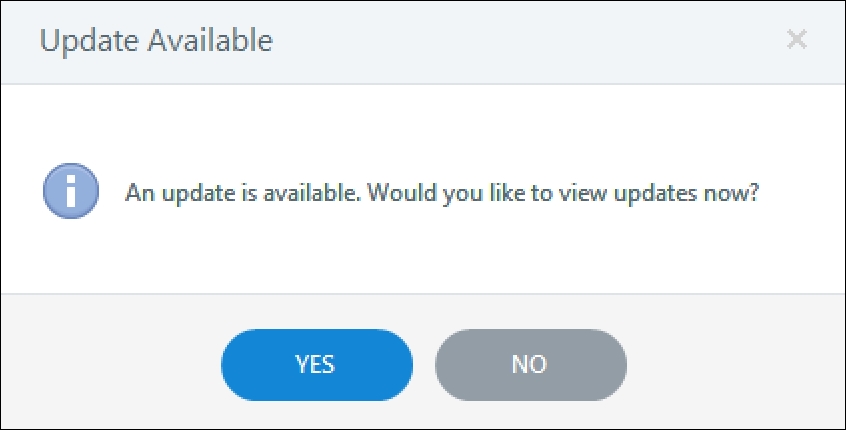Click the blue information icon

(71, 191)
